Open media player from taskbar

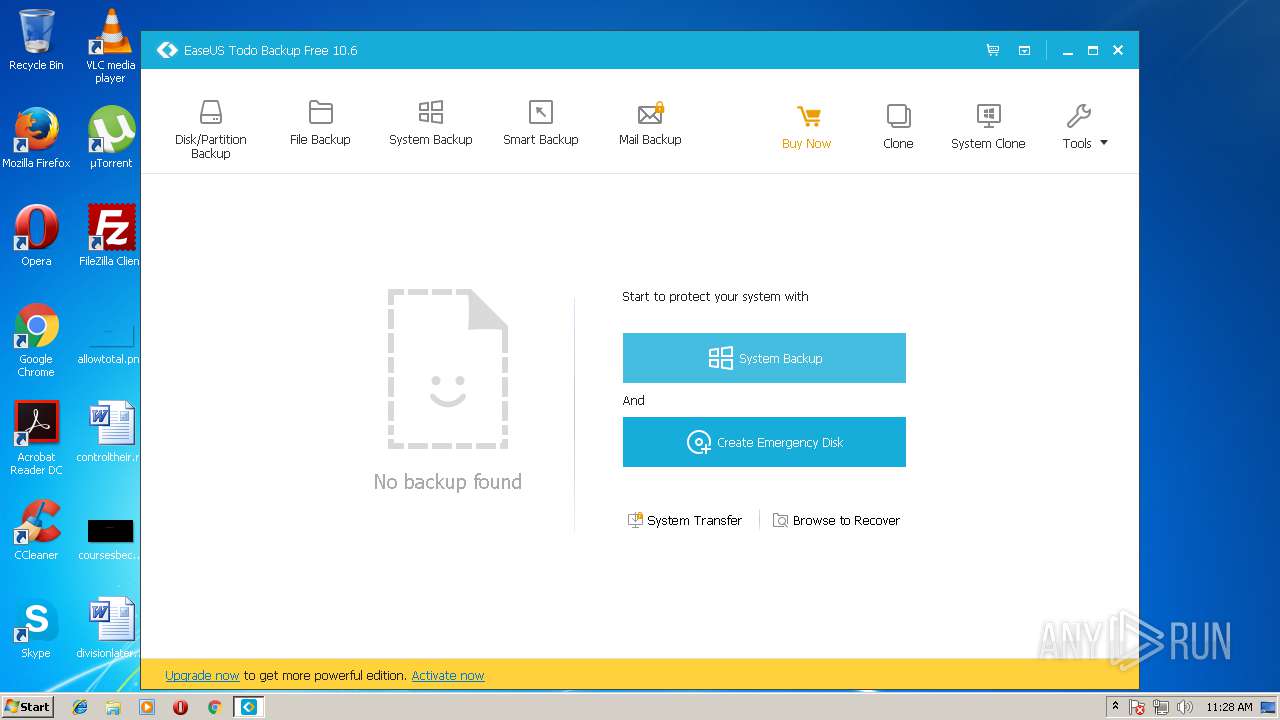pyautogui.click(x=147, y=707)
